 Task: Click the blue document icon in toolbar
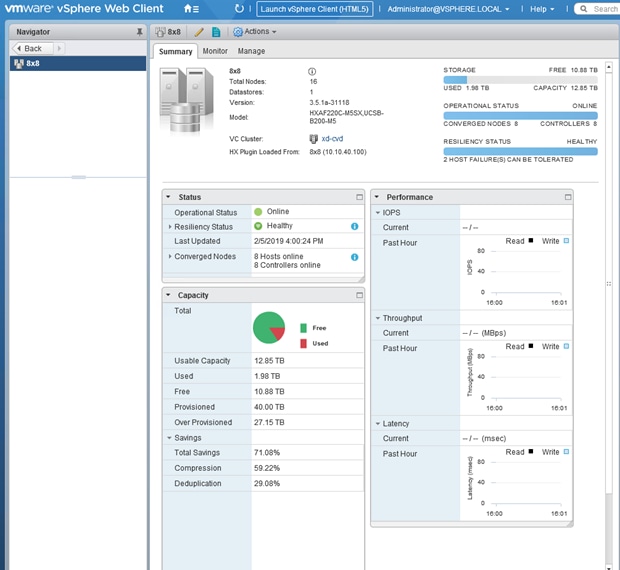pos(216,32)
